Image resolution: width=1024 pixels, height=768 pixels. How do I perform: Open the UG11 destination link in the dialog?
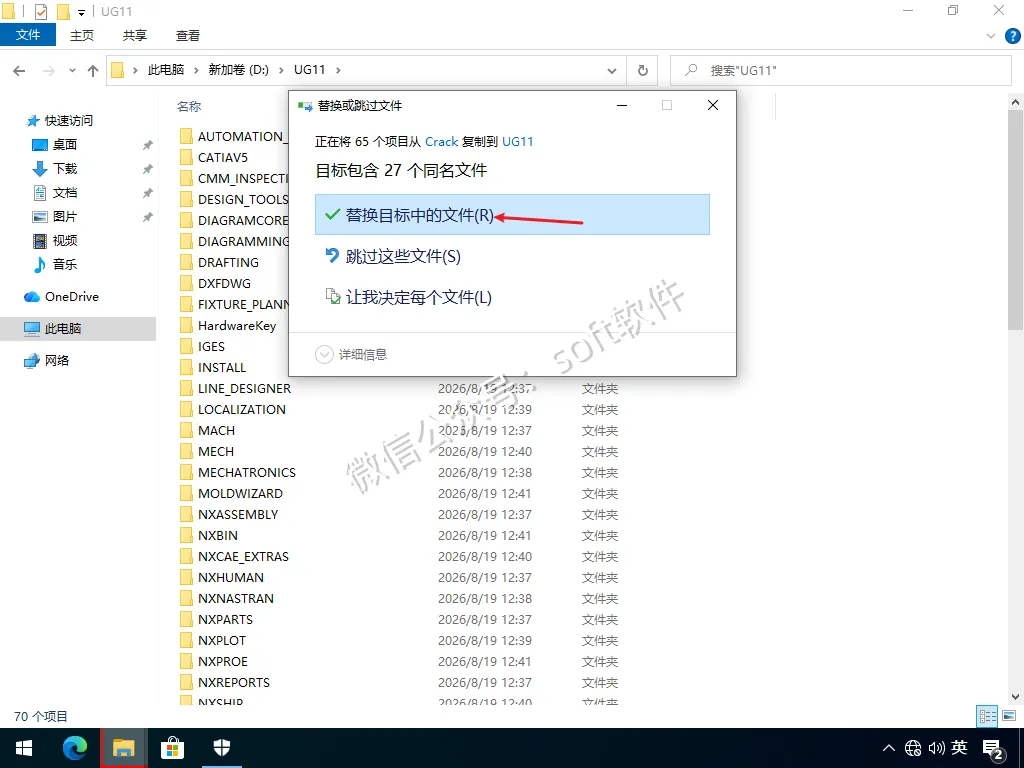[517, 142]
